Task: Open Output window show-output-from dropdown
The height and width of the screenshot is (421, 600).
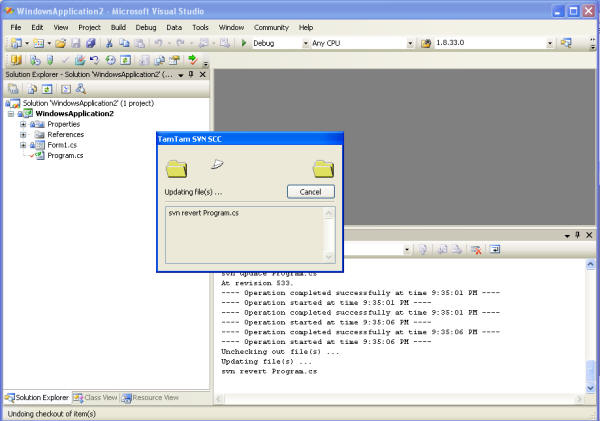Action: coord(407,250)
